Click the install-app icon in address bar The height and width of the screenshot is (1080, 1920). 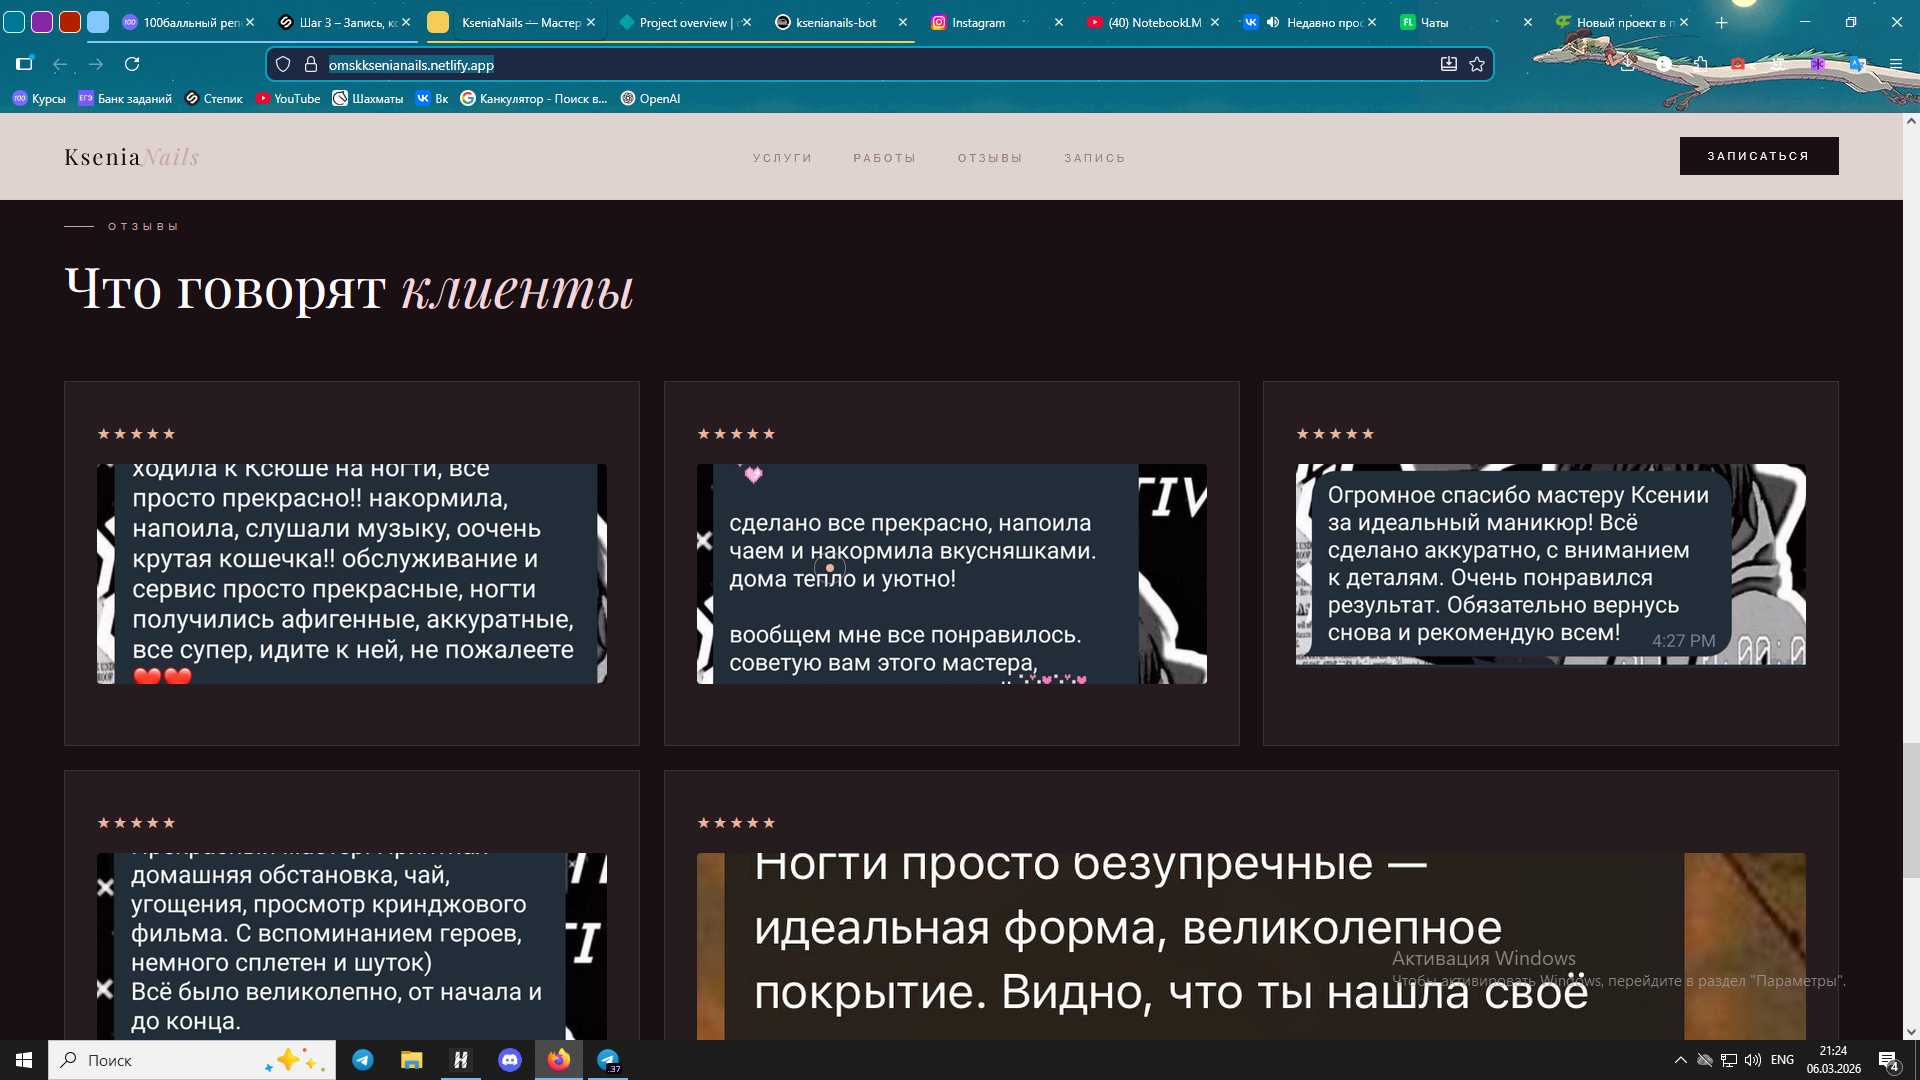coord(1448,64)
